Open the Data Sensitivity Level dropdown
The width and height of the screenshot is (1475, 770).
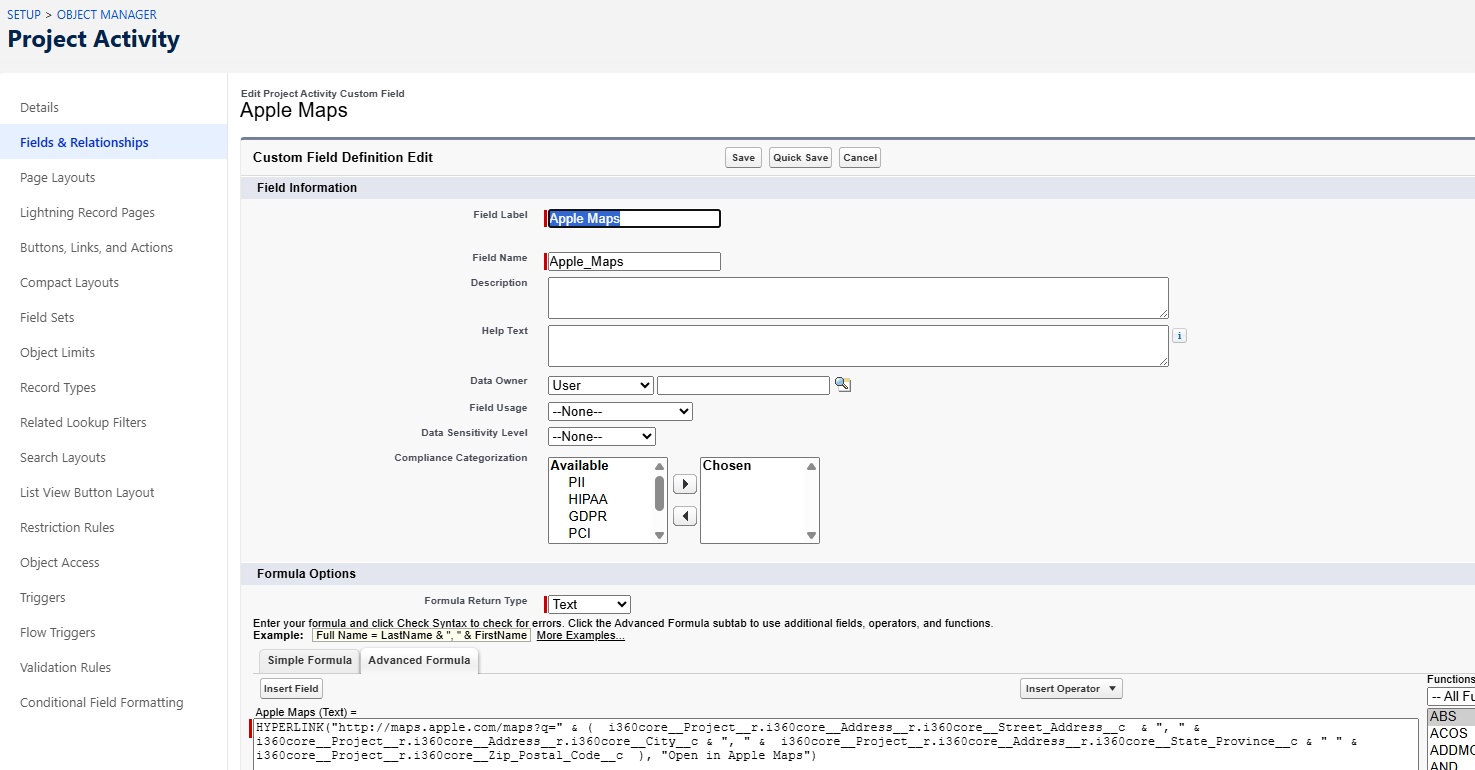[602, 436]
